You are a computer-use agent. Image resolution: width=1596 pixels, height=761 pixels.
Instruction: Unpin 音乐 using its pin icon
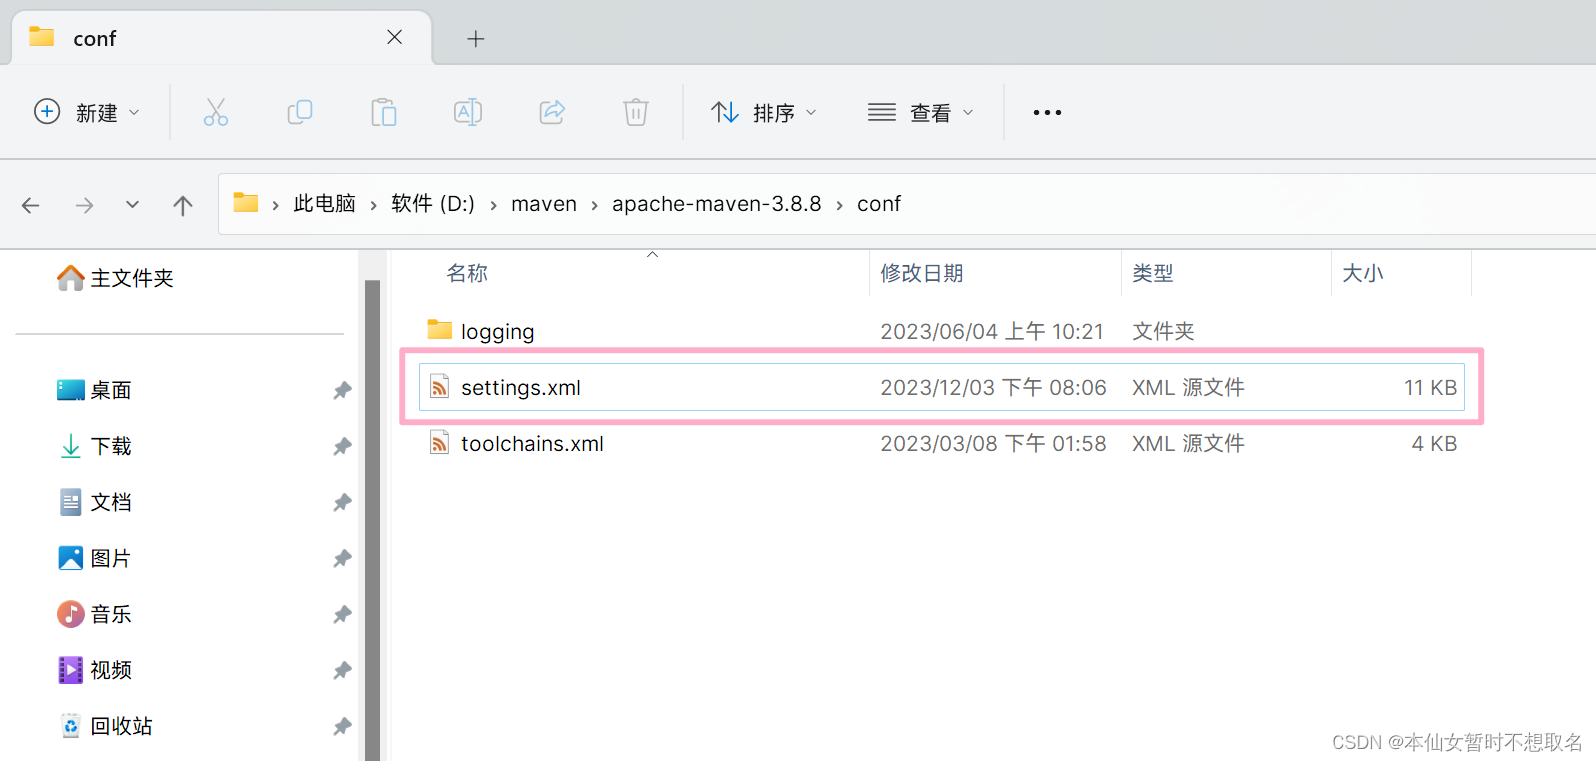pos(342,614)
